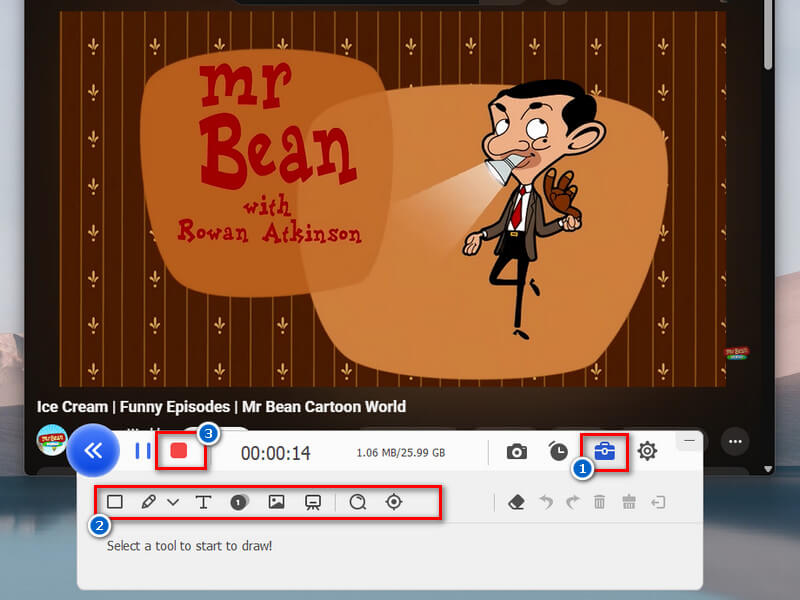This screenshot has width=800, height=600.
Task: Select the pencil drawing tool
Action: click(x=148, y=502)
